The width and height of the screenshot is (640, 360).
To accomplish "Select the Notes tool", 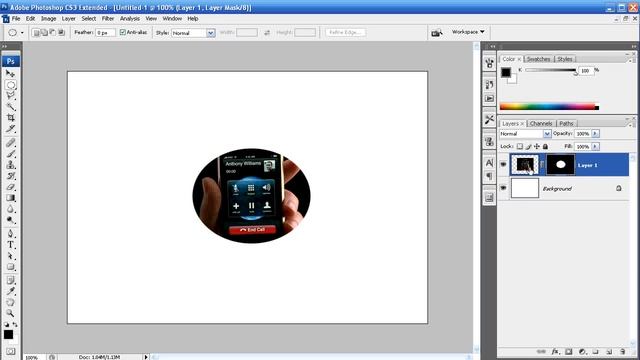I will pos(11,280).
